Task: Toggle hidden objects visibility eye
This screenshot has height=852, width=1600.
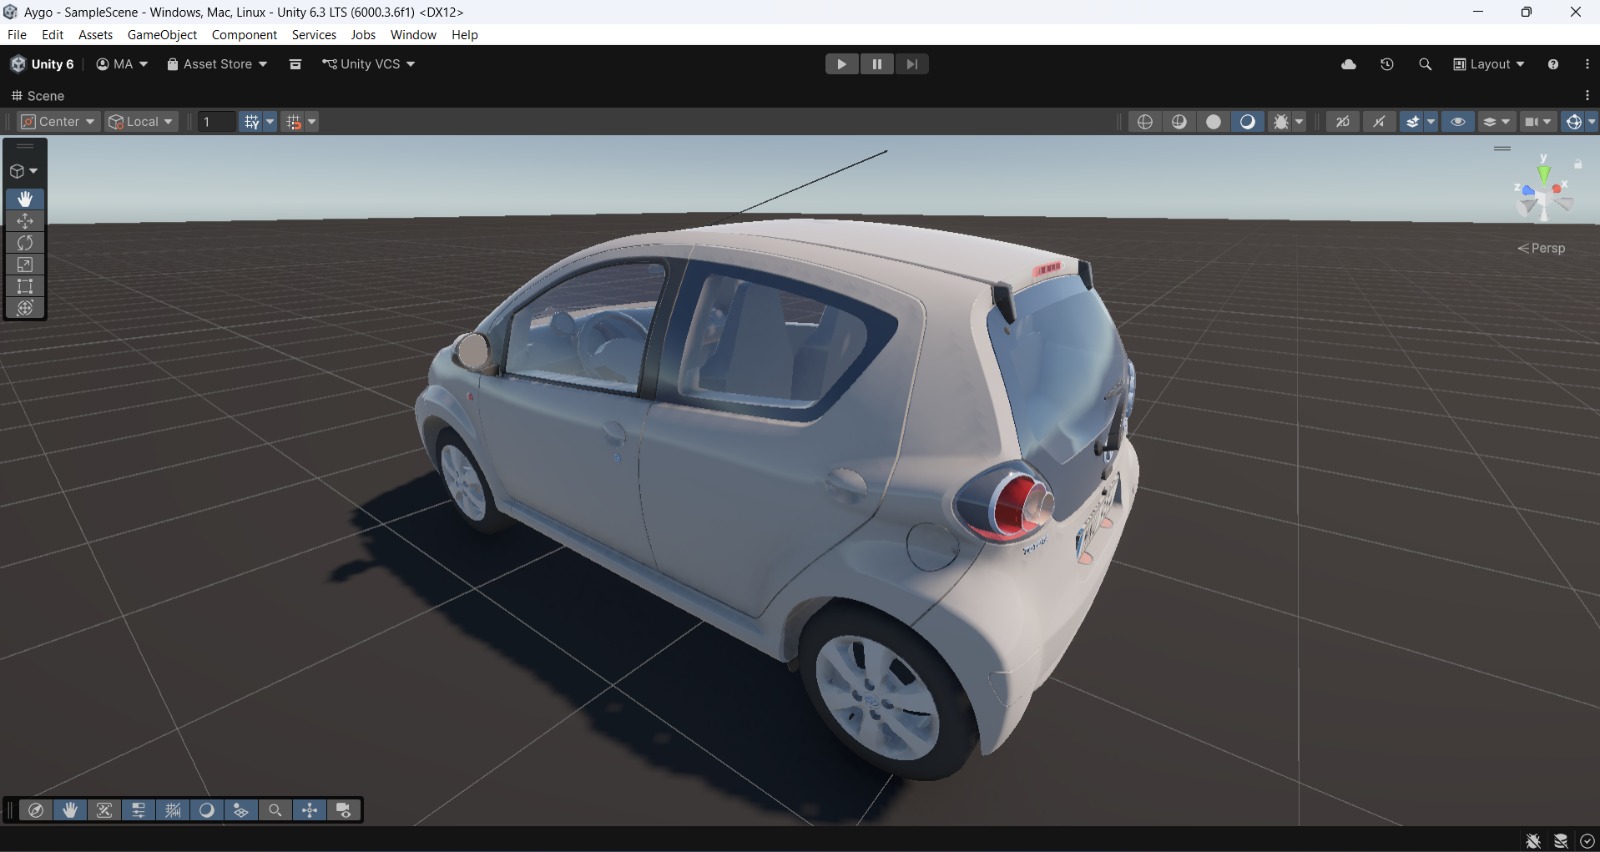Action: click(1458, 122)
